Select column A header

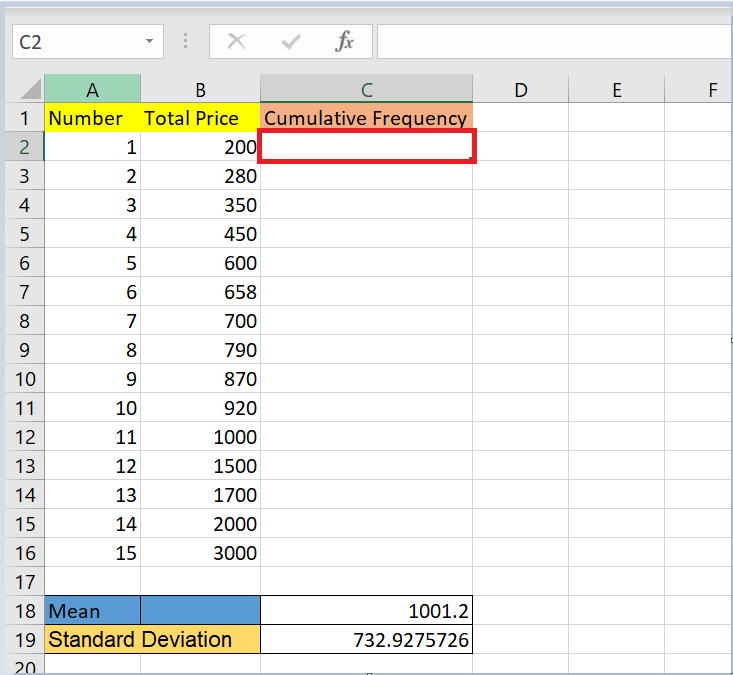point(92,90)
